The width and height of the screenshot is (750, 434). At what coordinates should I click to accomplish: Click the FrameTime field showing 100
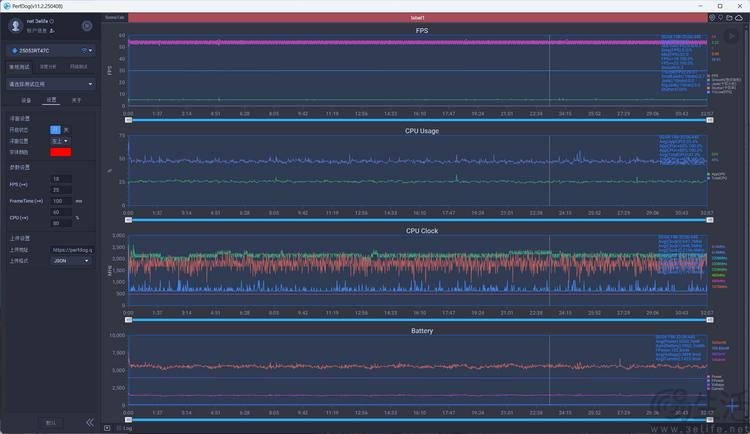(x=61, y=201)
